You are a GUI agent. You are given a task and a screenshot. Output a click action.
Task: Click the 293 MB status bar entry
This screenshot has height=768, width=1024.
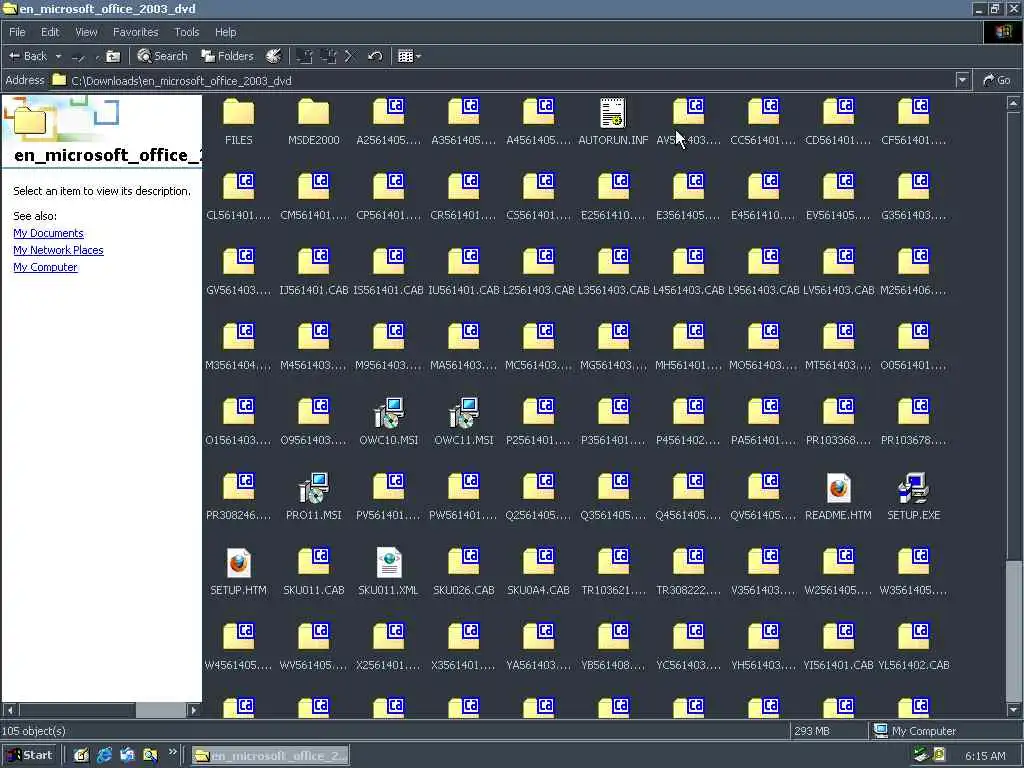(812, 731)
